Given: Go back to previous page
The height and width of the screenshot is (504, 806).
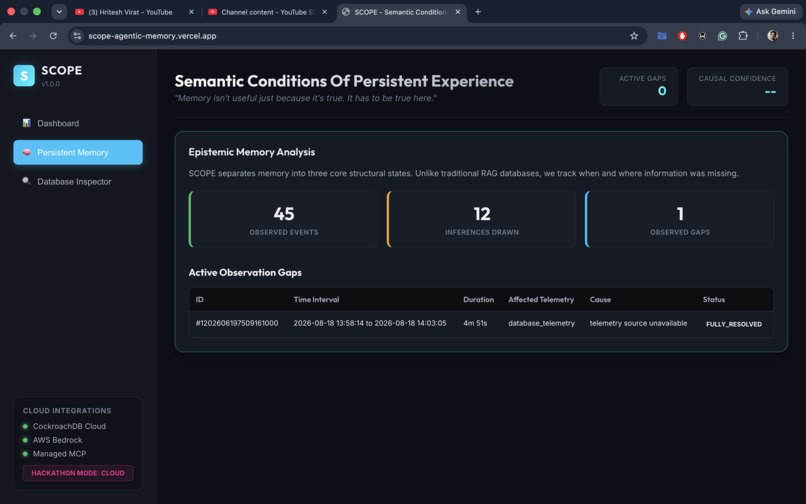Looking at the screenshot, I should click(x=13, y=35).
